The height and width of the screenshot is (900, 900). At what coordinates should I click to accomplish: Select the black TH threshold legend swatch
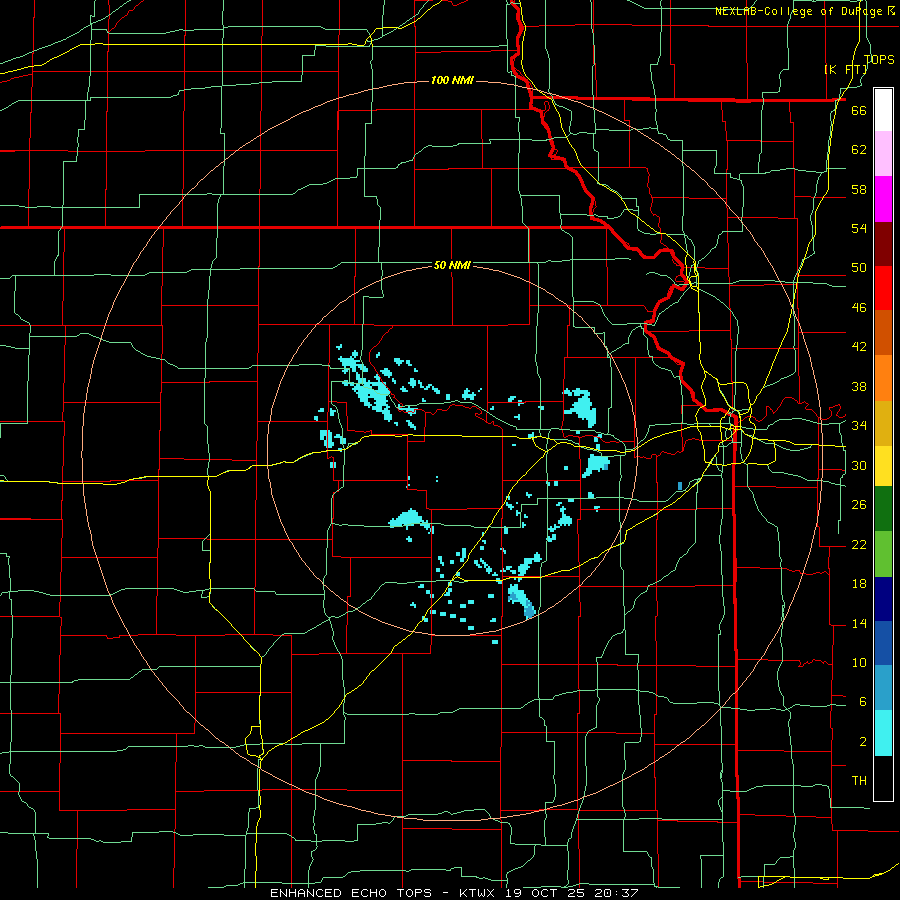(x=883, y=778)
